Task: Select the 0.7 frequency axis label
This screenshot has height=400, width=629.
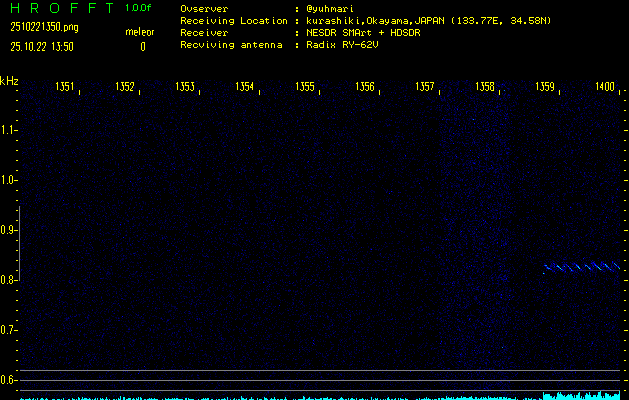Action: [7, 330]
